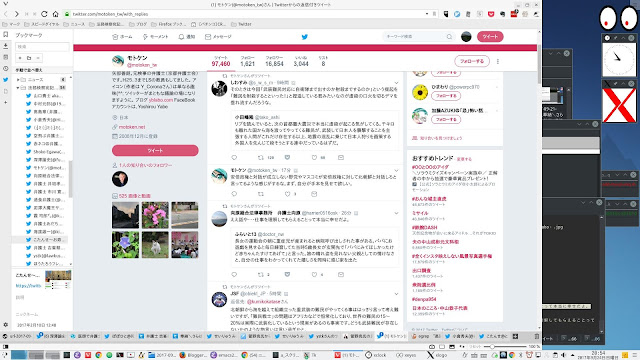Open the address bar history dropdown arrow
This screenshot has width=640, height=360.
[x=427, y=14]
